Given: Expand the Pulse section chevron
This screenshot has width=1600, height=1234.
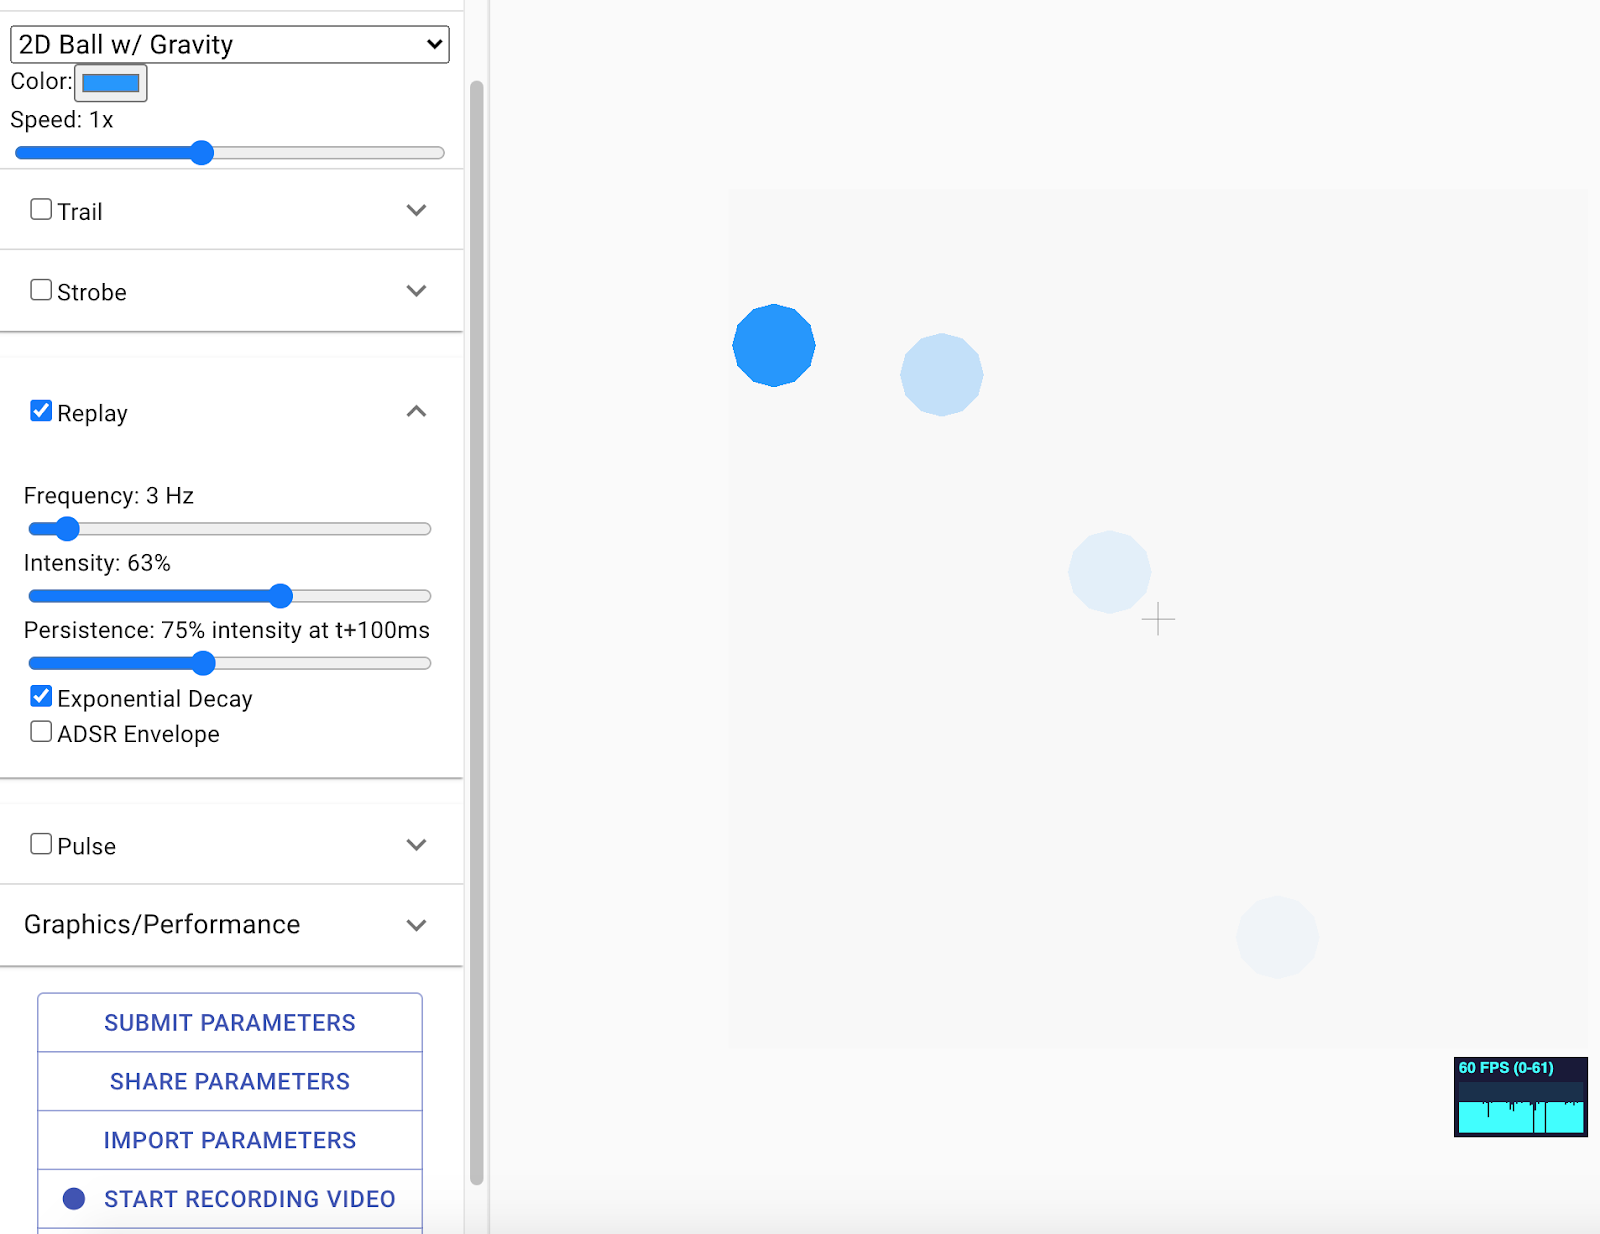Looking at the screenshot, I should pyautogui.click(x=417, y=845).
